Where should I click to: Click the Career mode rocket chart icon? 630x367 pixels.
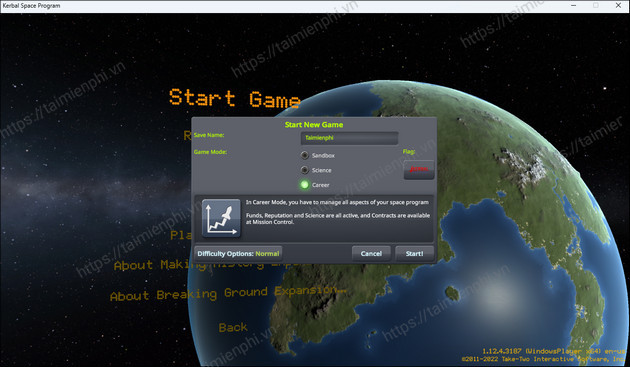(x=221, y=218)
